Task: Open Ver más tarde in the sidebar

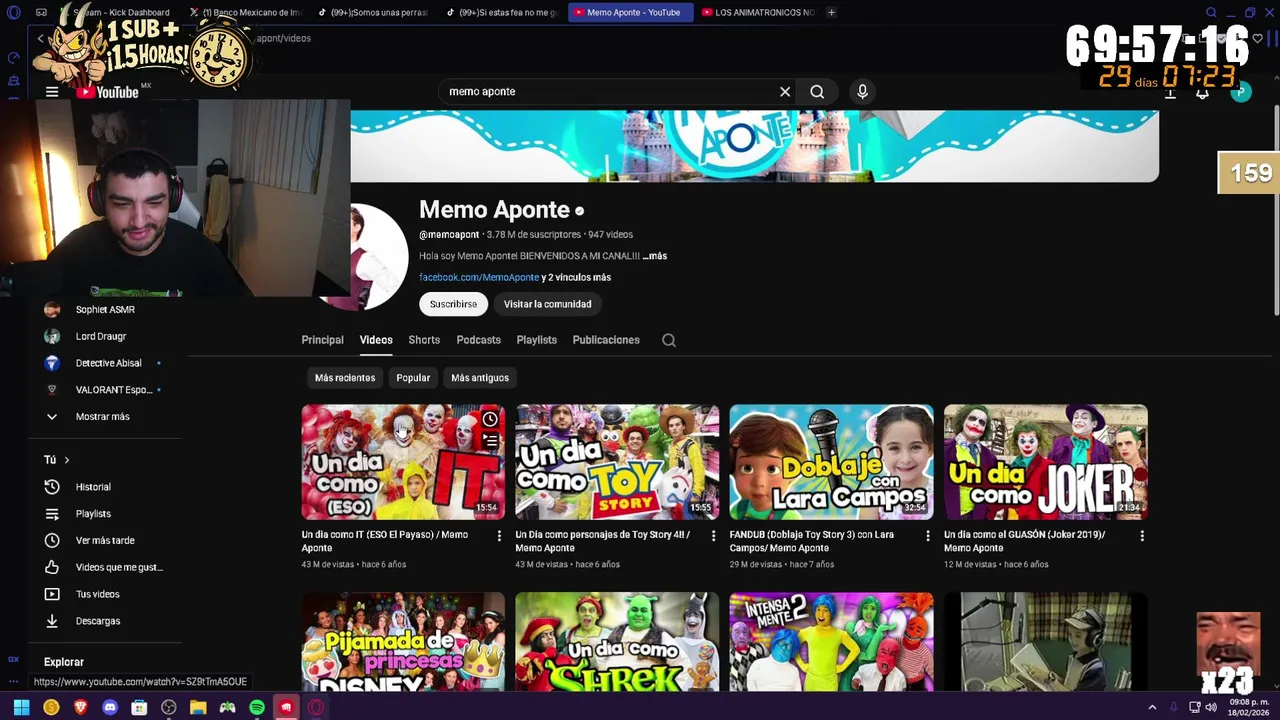Action: (105, 540)
